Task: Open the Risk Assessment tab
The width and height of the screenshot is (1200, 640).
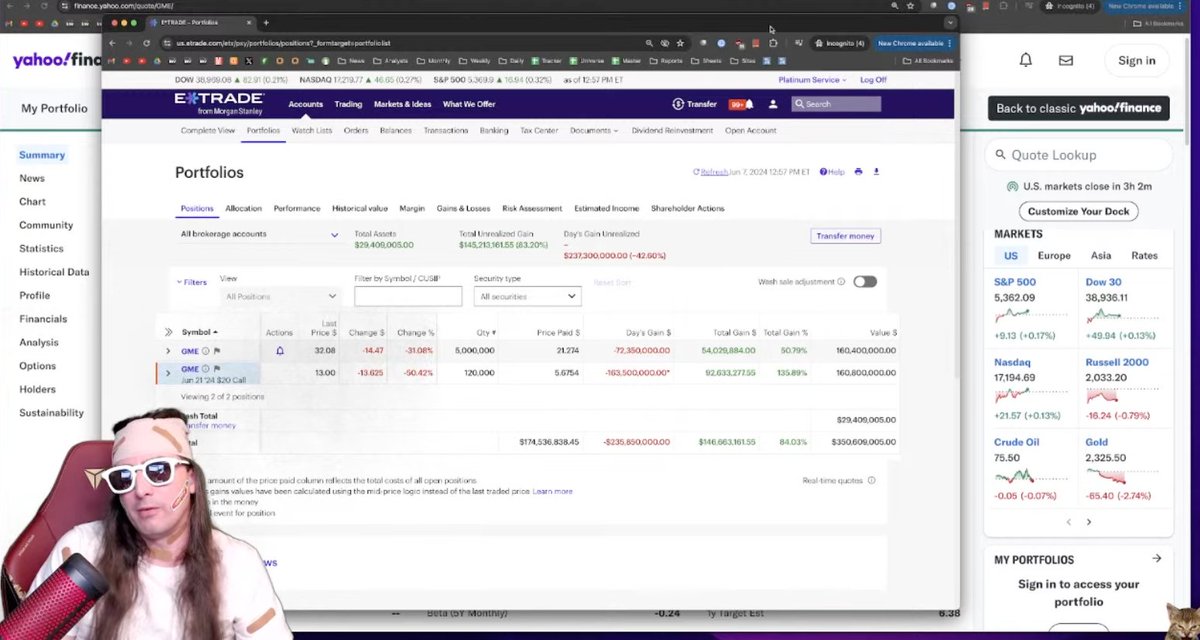Action: point(532,208)
